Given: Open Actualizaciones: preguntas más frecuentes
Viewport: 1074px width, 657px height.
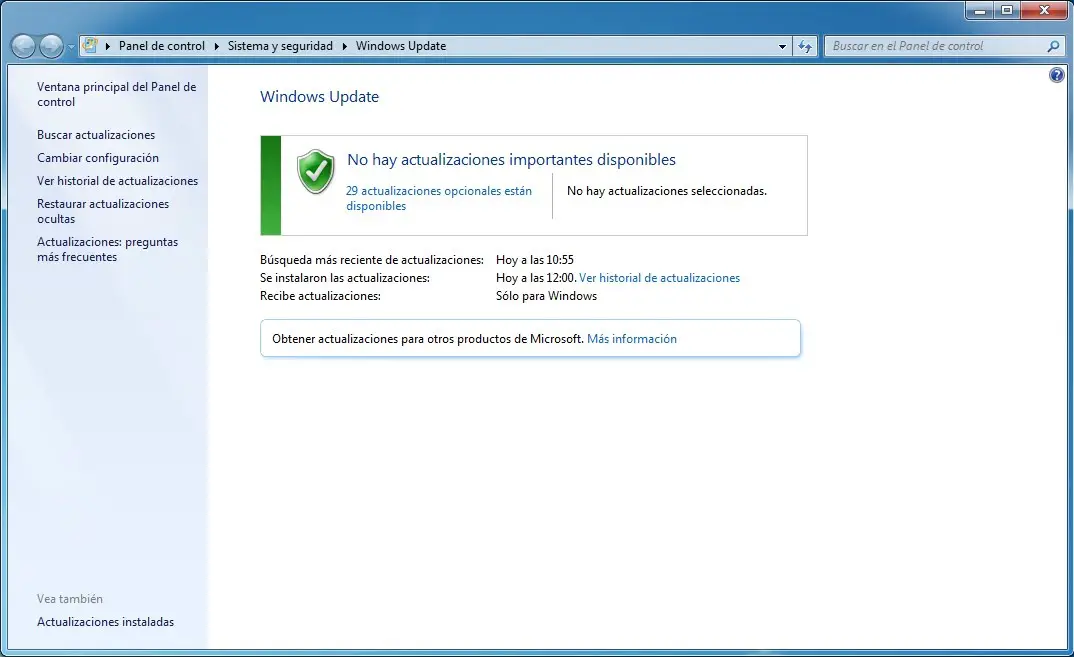Looking at the screenshot, I should [x=108, y=249].
